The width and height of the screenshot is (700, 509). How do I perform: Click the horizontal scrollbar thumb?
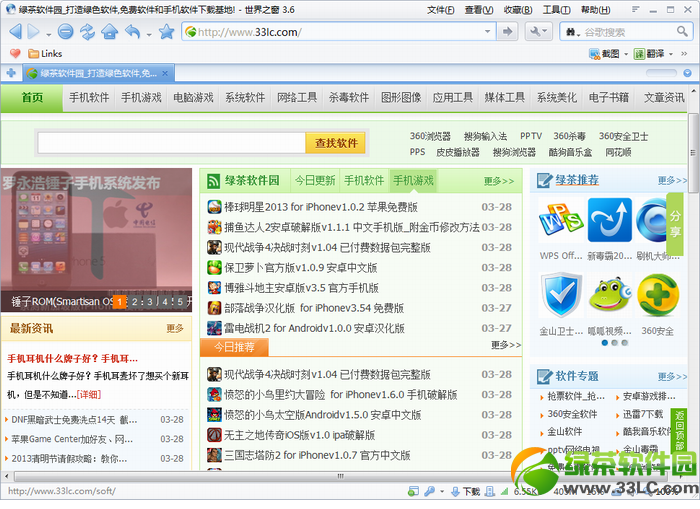click(x=340, y=476)
